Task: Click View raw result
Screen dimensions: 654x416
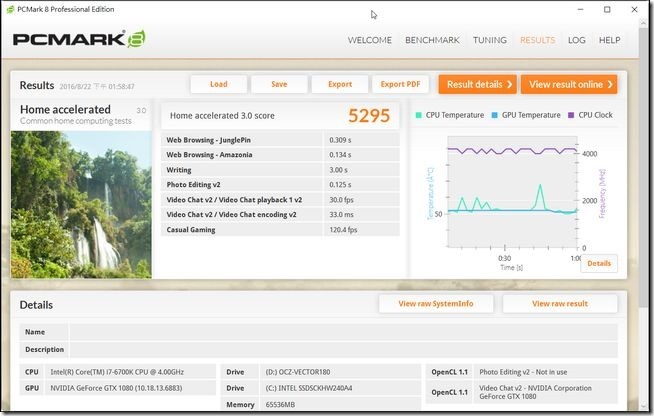Action: (560, 304)
